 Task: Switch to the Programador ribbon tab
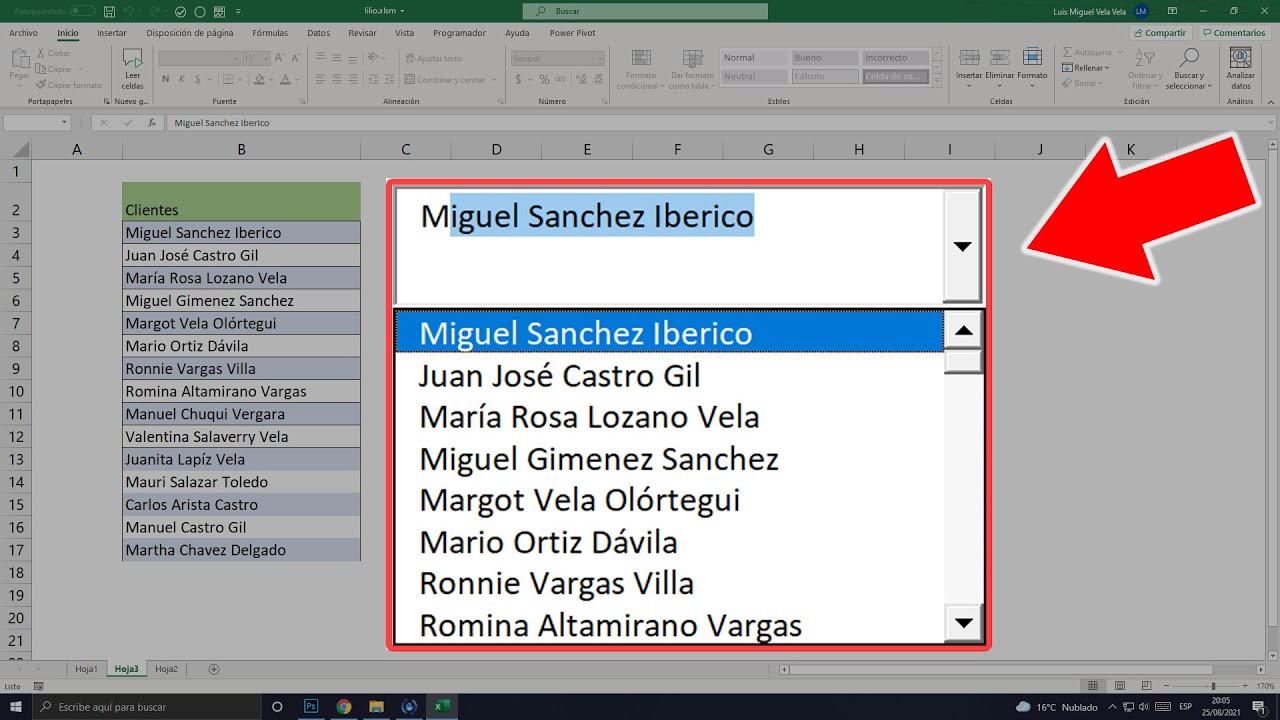459,32
